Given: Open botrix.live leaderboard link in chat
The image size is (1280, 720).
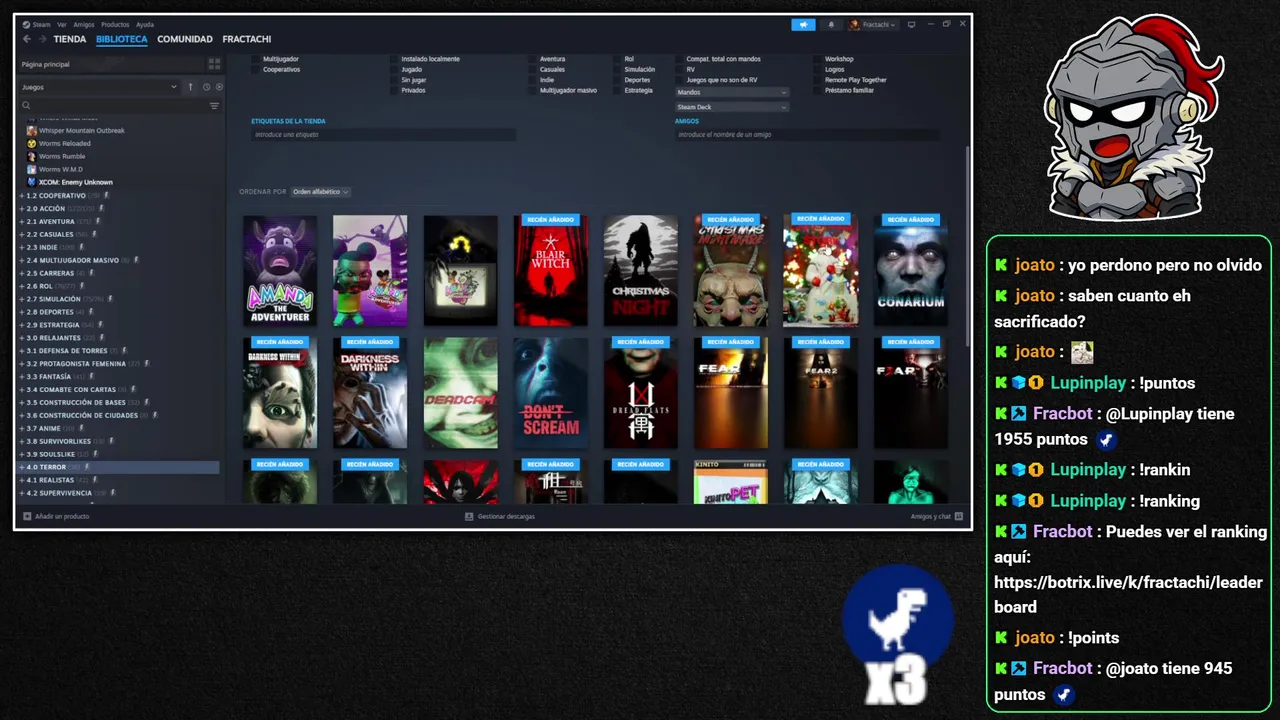Looking at the screenshot, I should 1128,594.
